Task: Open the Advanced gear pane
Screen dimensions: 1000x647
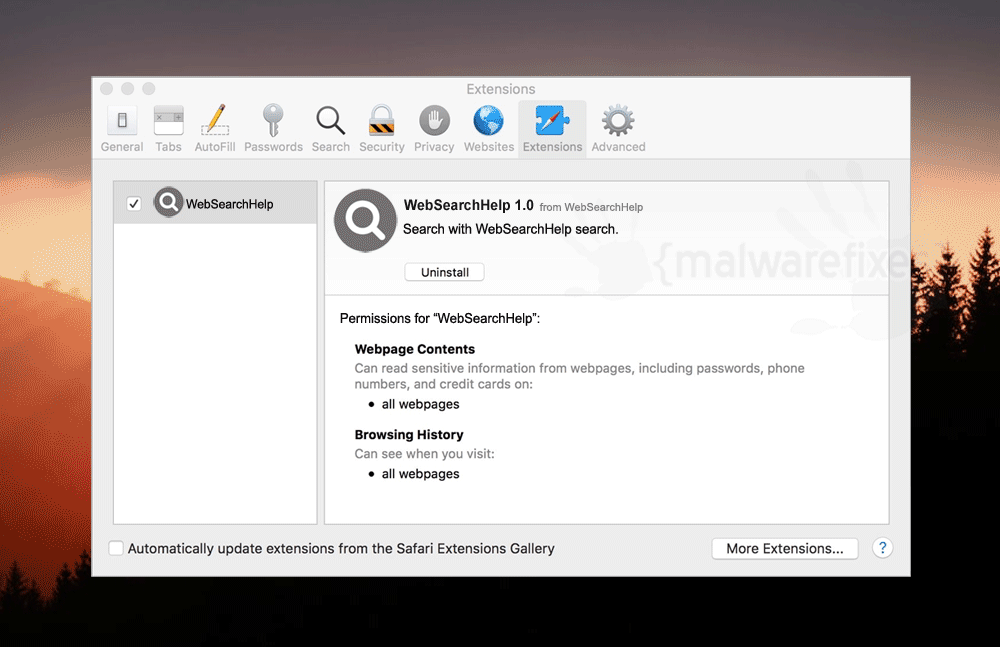Action: coord(618,130)
